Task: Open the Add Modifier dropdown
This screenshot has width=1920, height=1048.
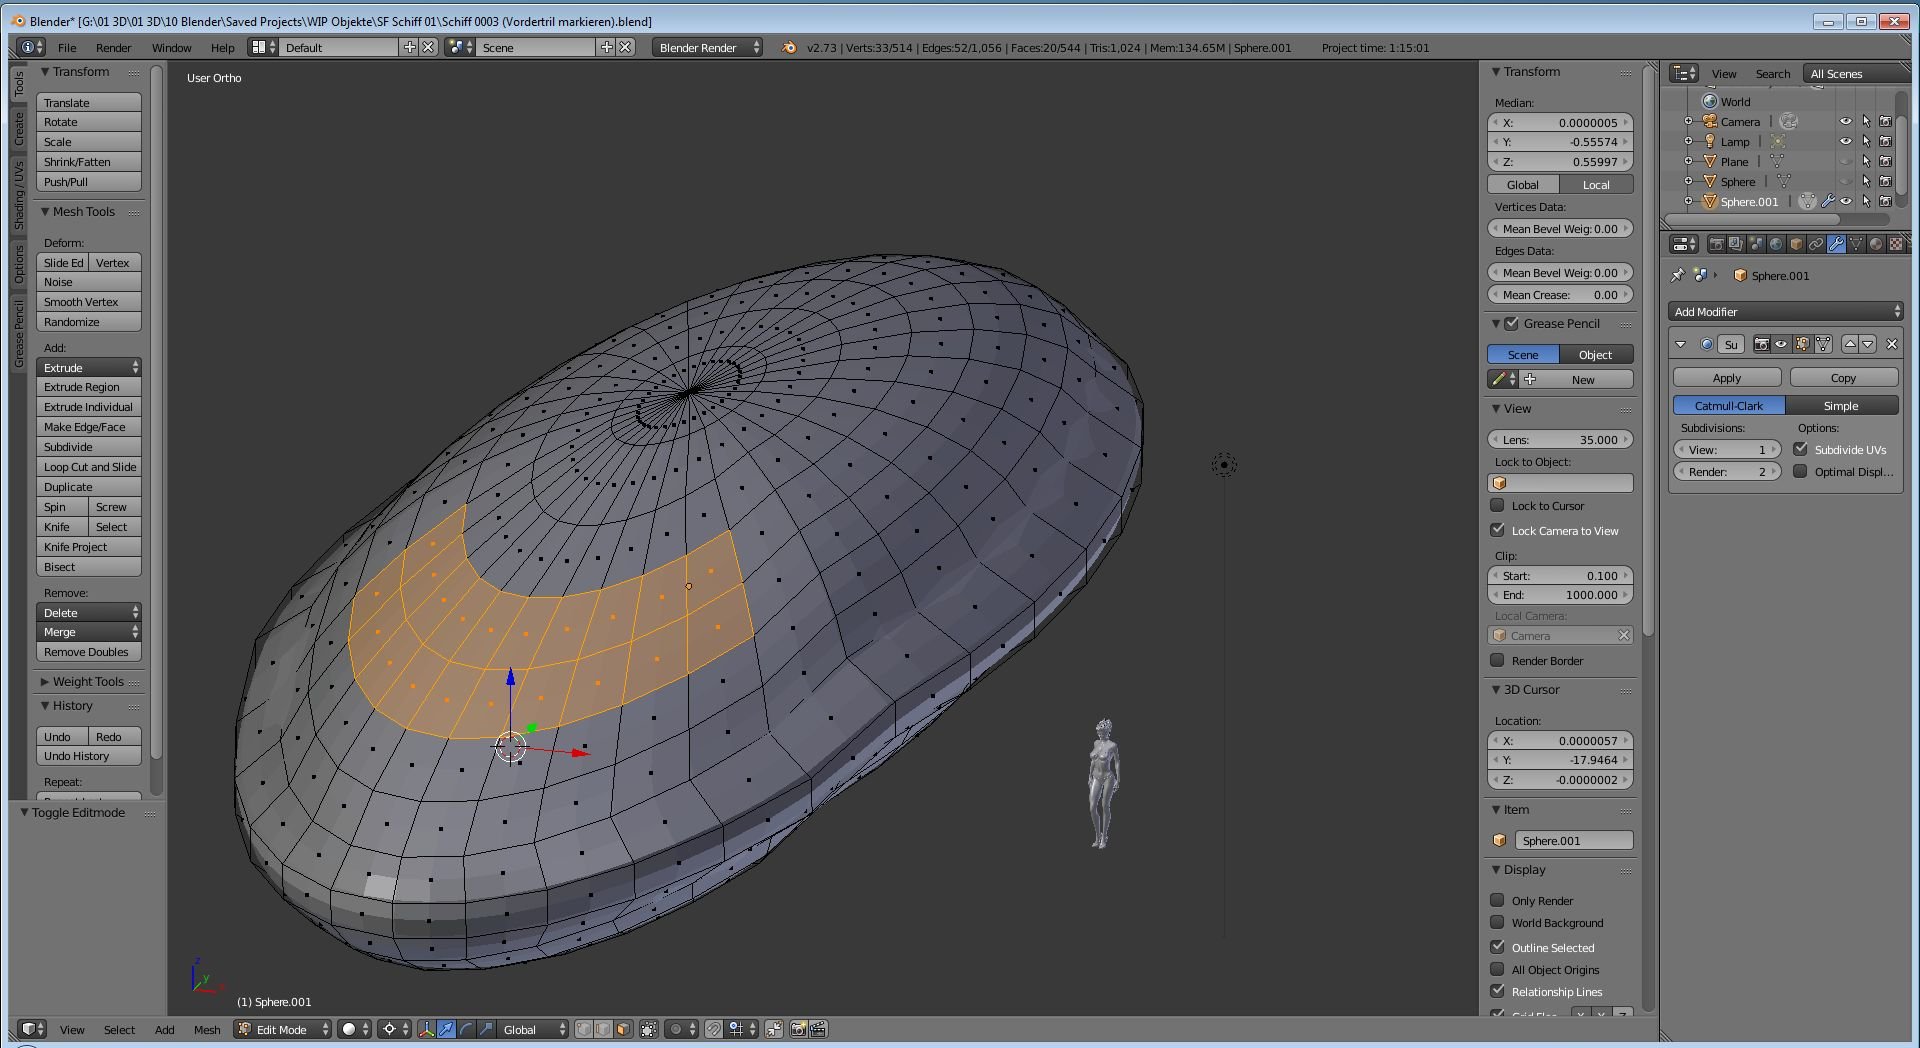Action: point(1786,312)
